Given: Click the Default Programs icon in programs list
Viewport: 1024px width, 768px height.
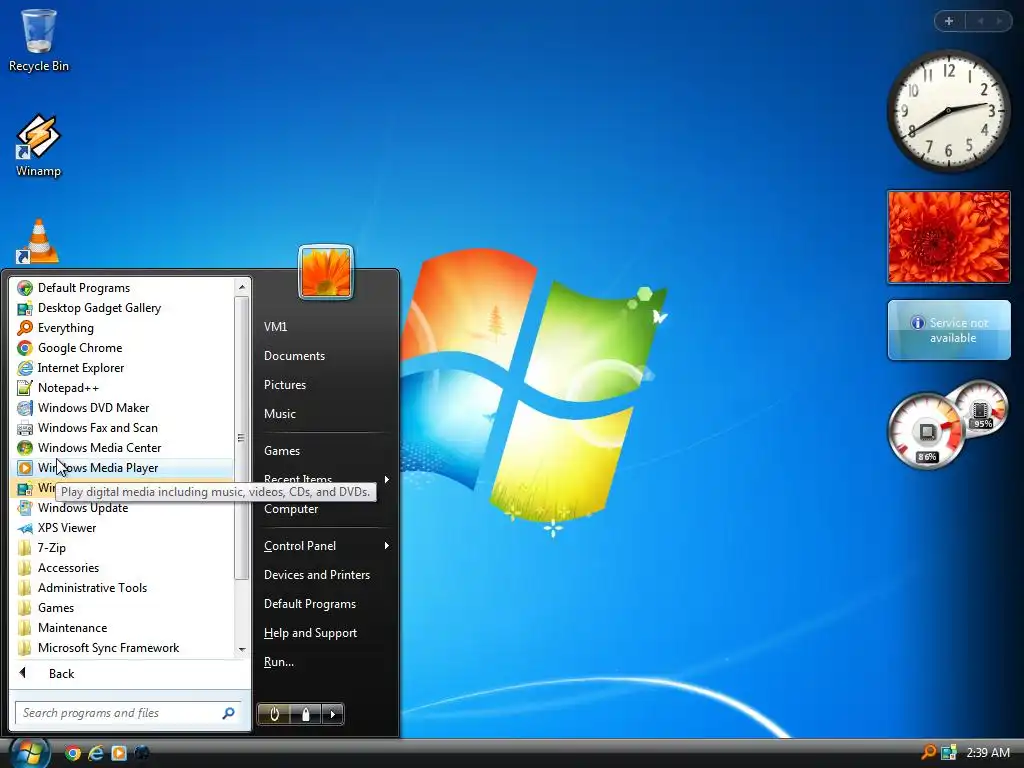Looking at the screenshot, I should (25, 288).
